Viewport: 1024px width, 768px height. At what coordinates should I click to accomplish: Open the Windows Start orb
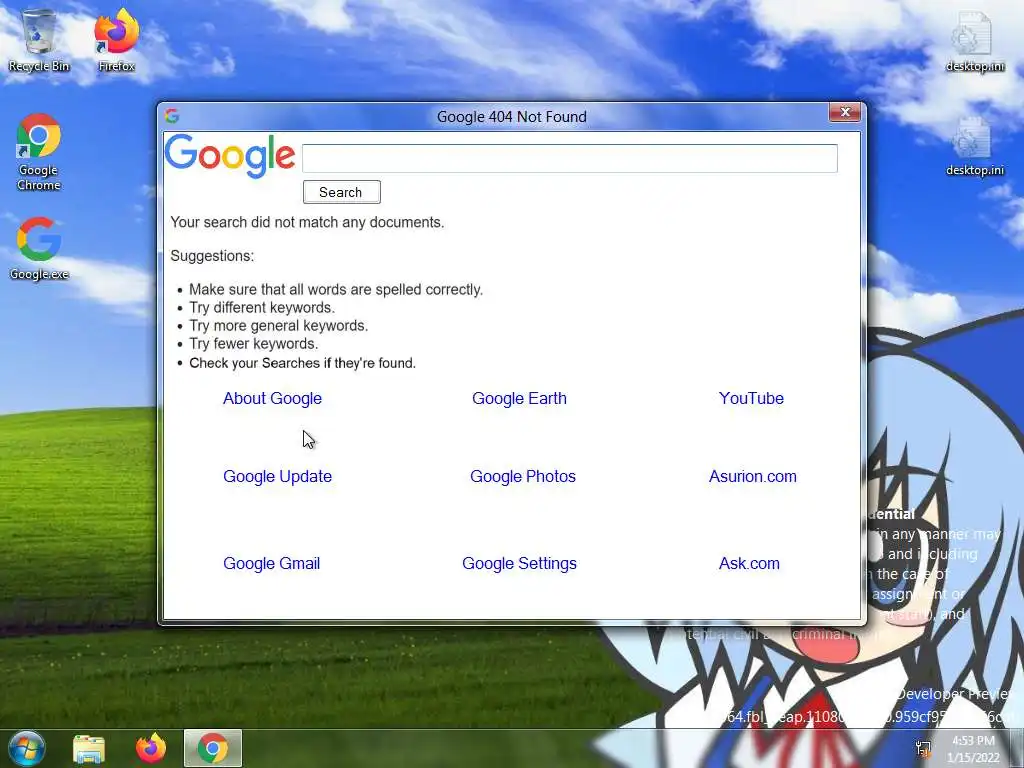click(x=27, y=748)
